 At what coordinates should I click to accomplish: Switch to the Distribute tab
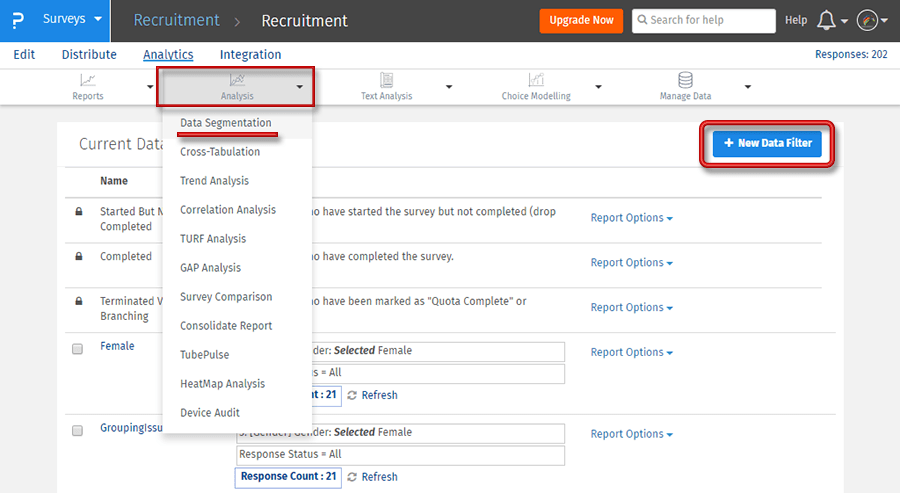coord(89,55)
